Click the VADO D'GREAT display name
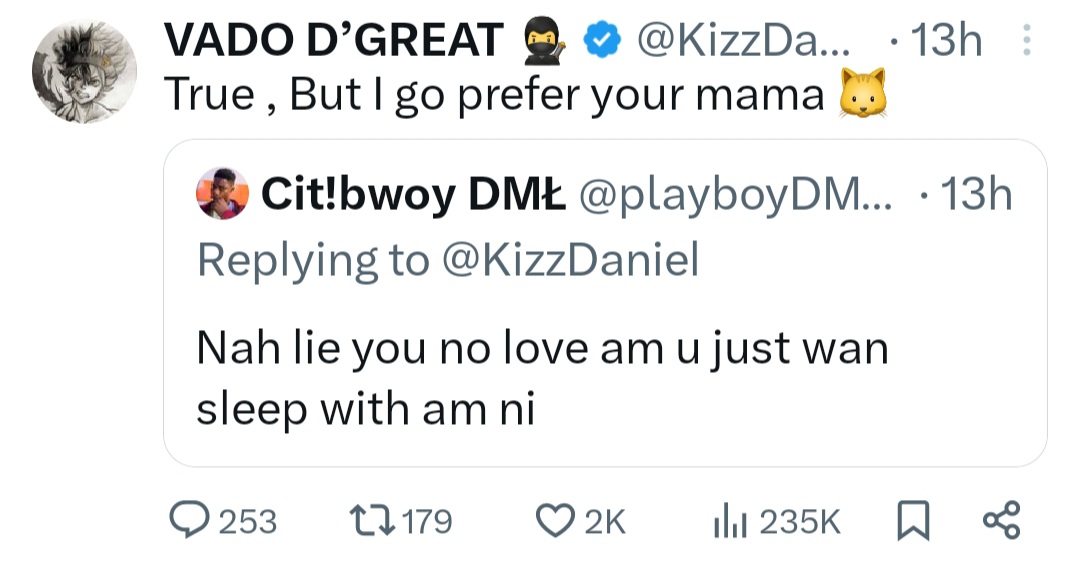Image resolution: width=1080 pixels, height=573 pixels. pyautogui.click(x=334, y=41)
